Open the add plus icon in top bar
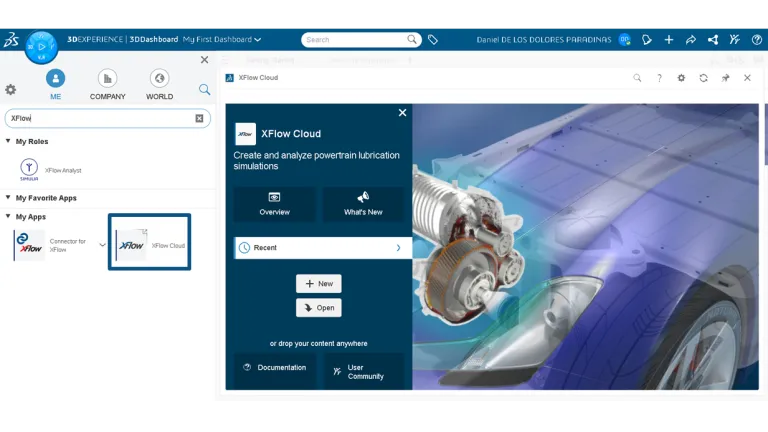The width and height of the screenshot is (768, 432). pyautogui.click(x=669, y=40)
